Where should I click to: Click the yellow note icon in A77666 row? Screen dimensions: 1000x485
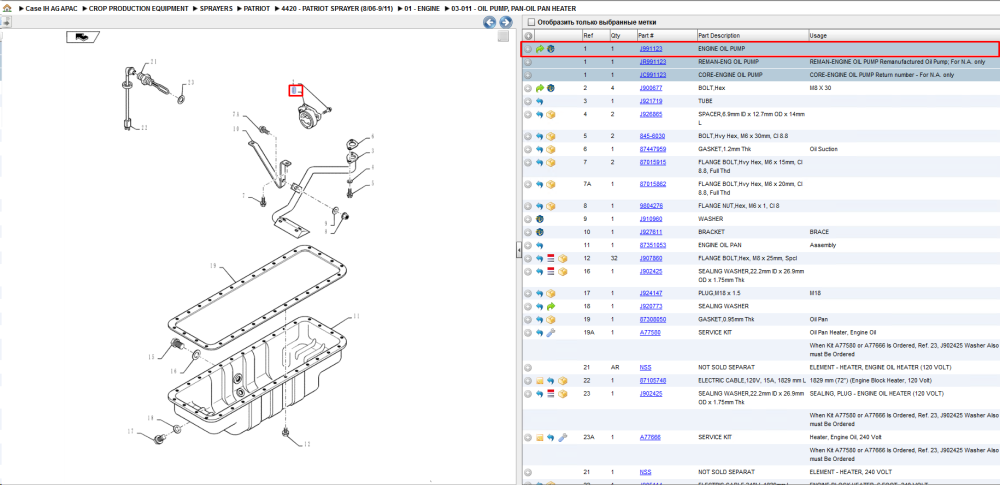540,438
